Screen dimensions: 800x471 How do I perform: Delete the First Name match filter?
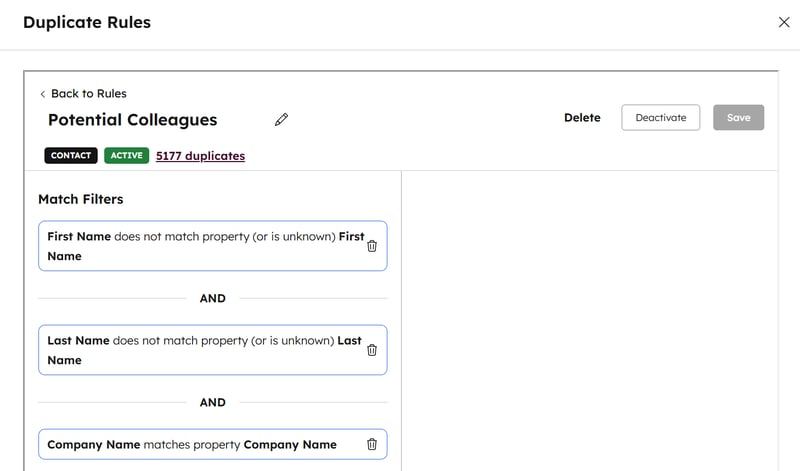pyautogui.click(x=372, y=246)
